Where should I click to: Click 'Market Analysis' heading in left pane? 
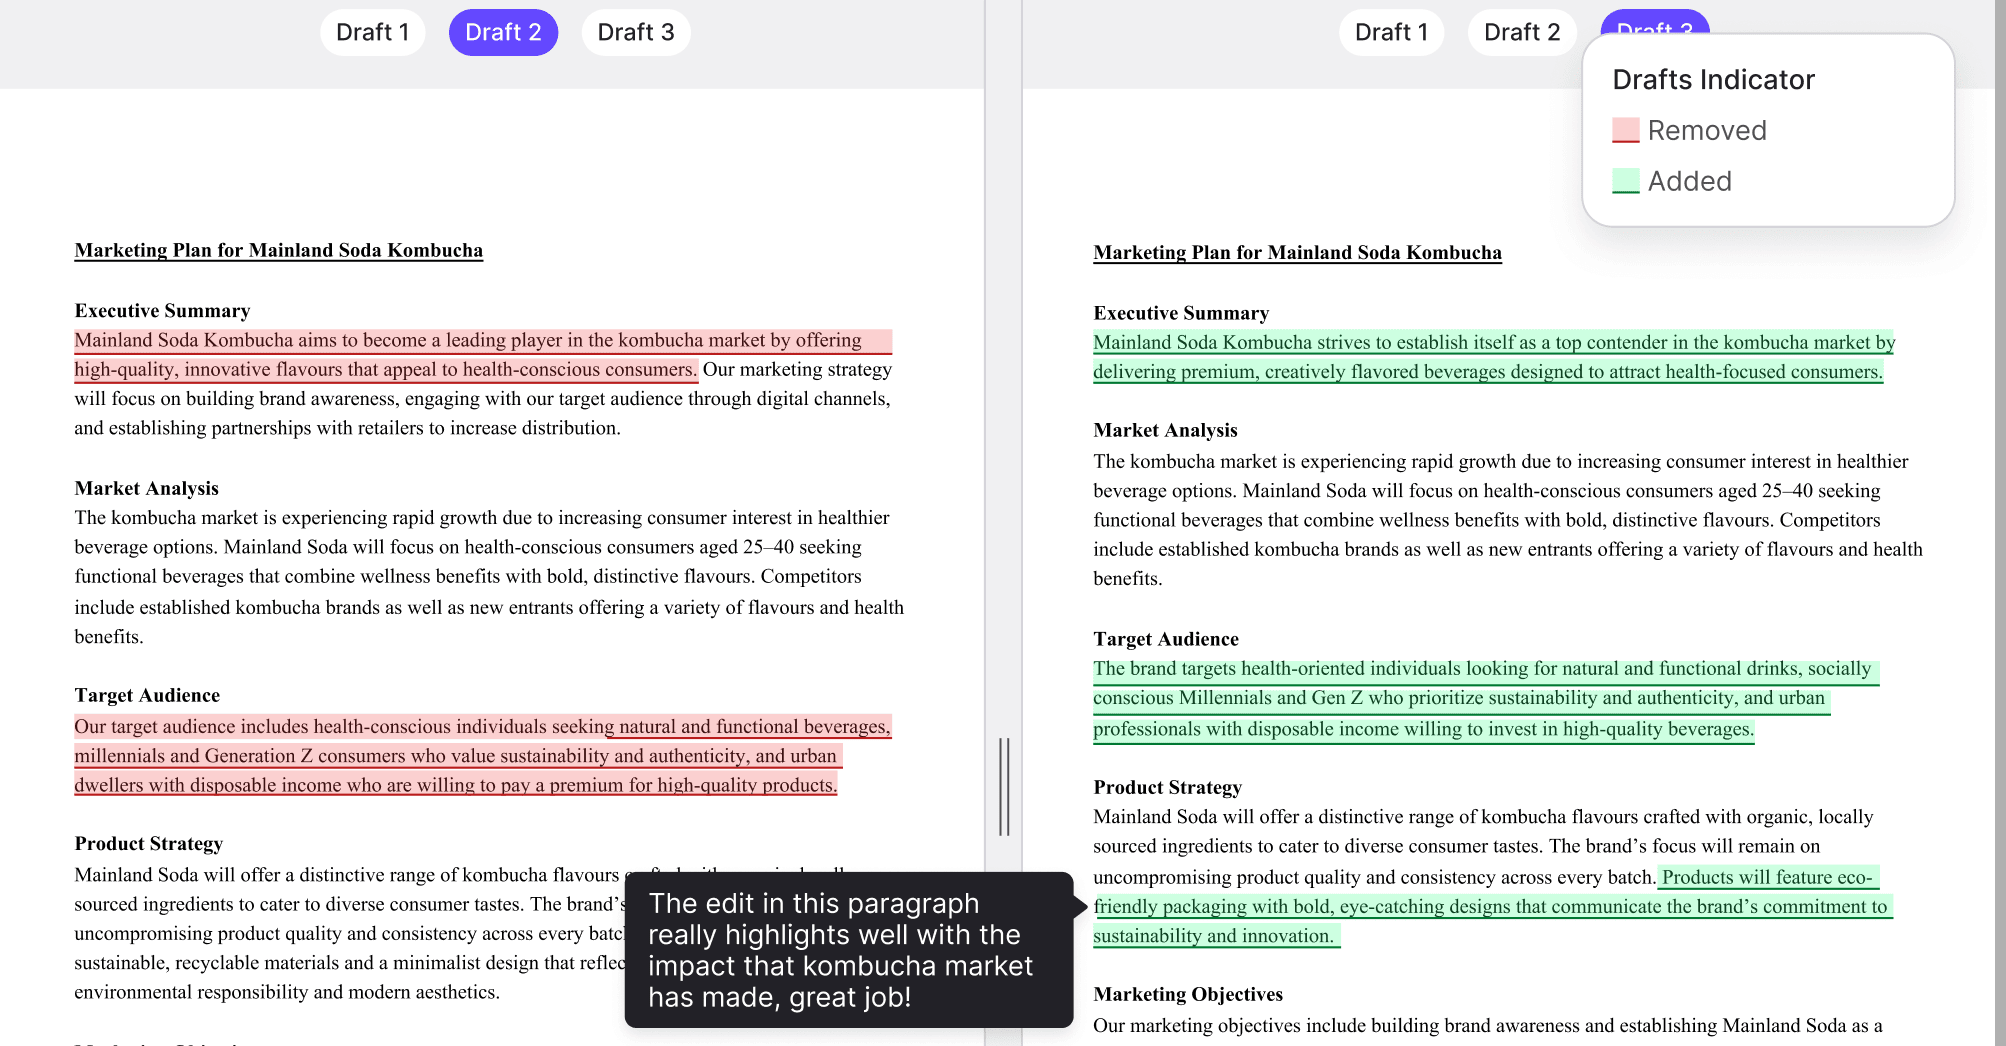click(x=146, y=488)
